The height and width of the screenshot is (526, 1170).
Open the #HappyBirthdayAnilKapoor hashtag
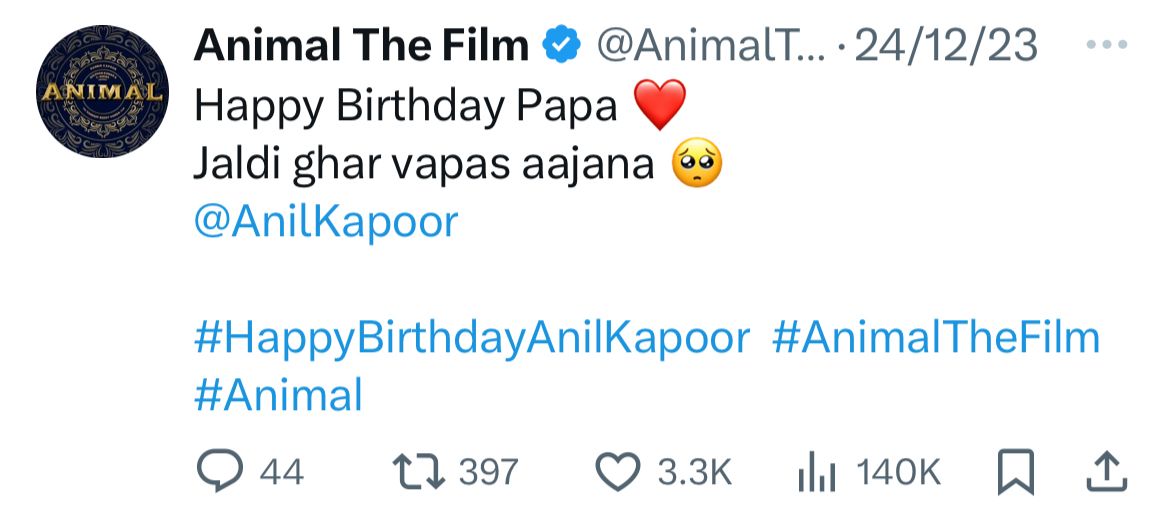coord(471,337)
